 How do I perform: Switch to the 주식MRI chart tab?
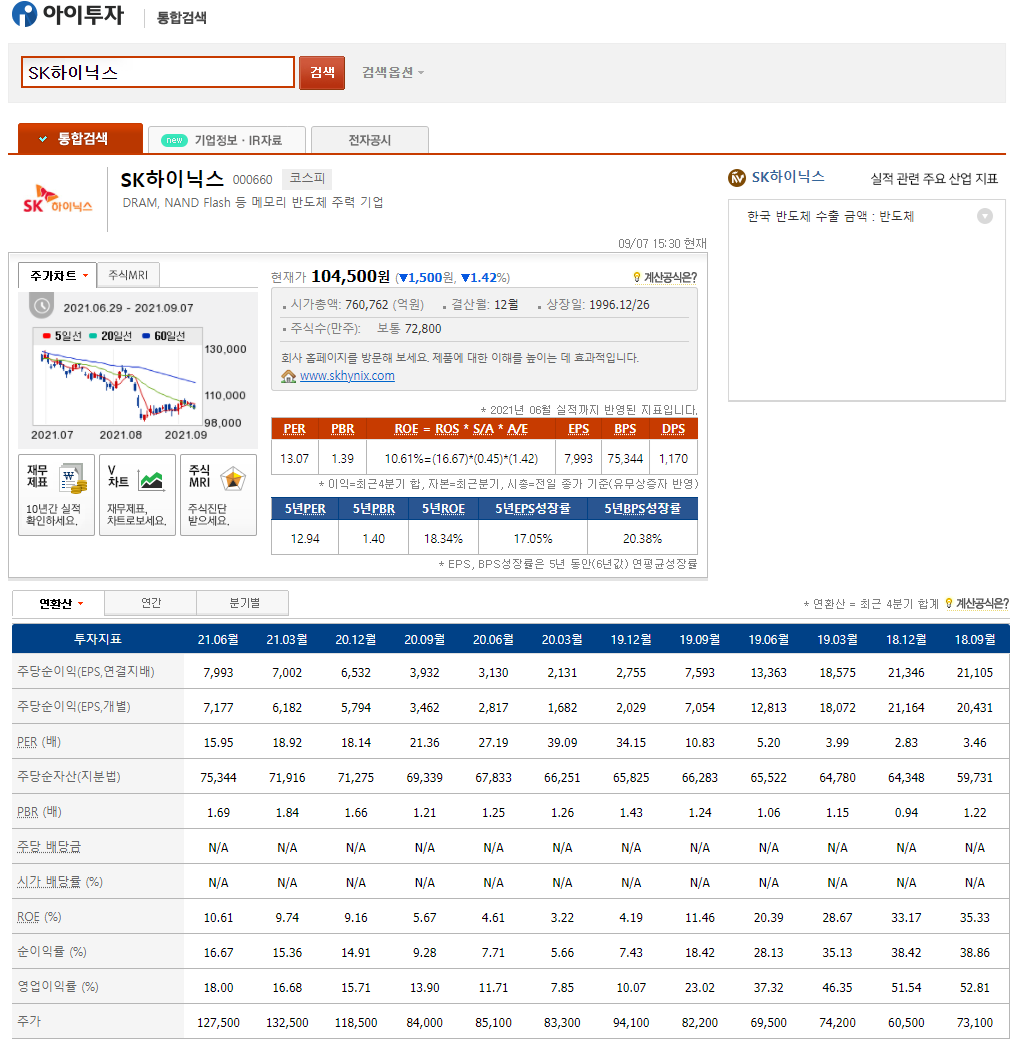128,275
